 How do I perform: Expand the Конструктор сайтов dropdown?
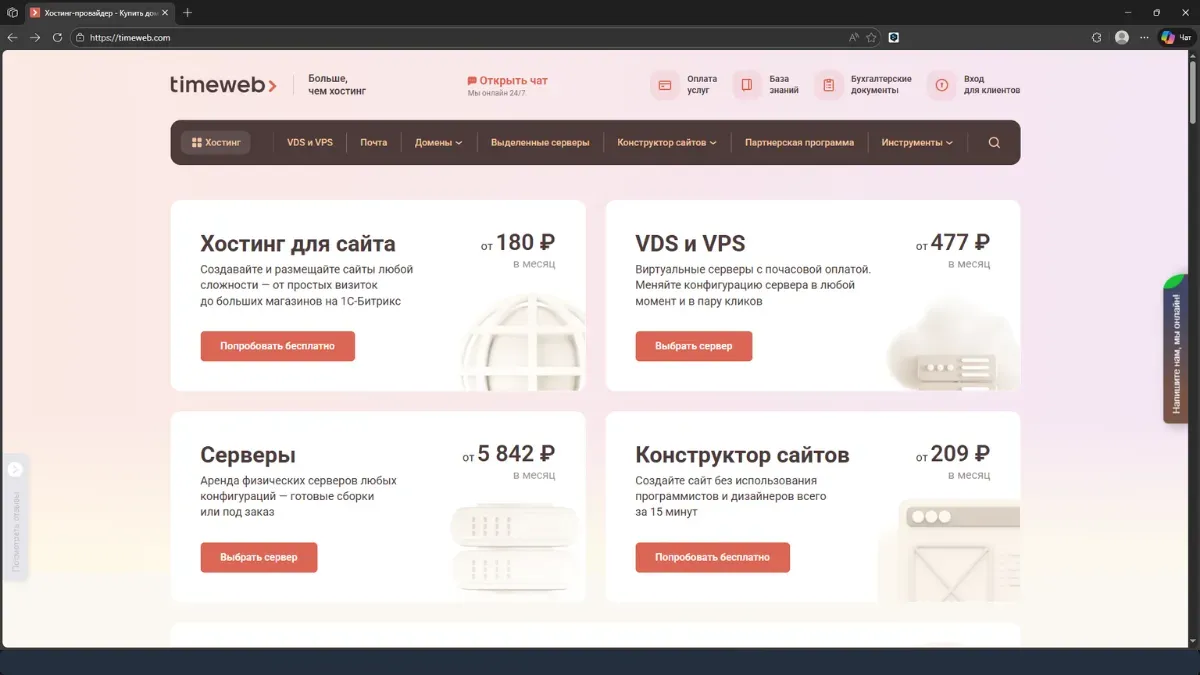666,142
